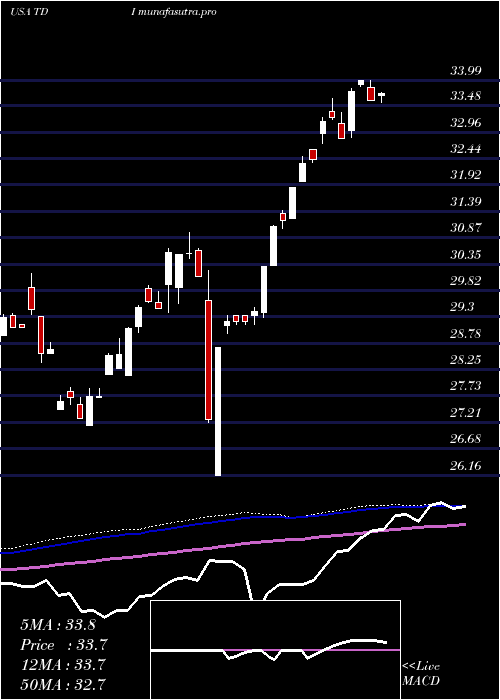
Task: Click the 28.78 price axis label
Action: coord(466,333)
